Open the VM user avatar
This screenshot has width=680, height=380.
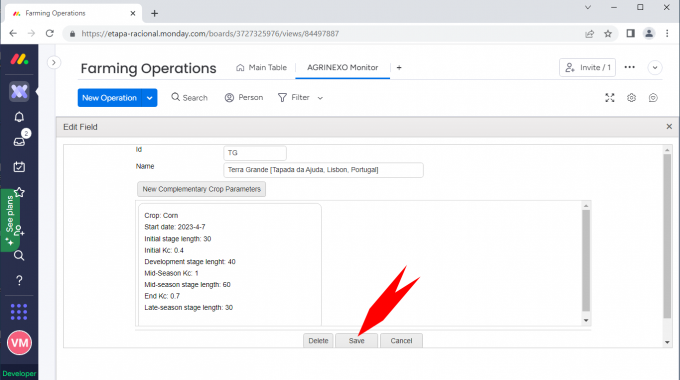[19, 343]
